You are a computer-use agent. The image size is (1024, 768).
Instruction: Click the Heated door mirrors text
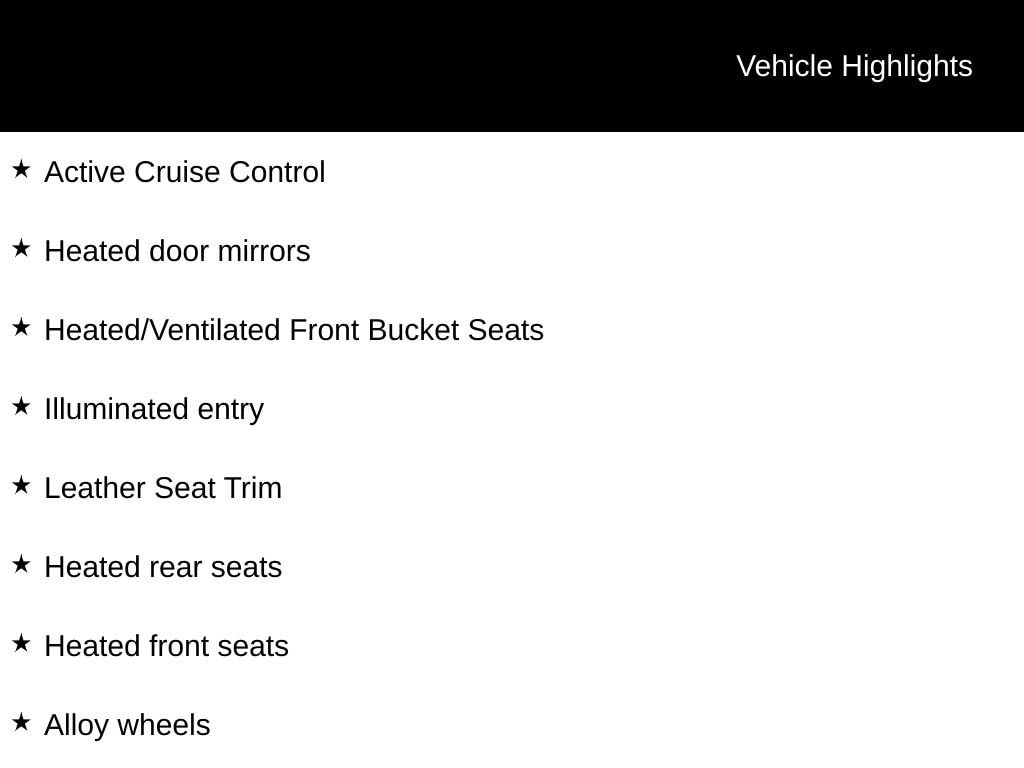[x=177, y=251]
